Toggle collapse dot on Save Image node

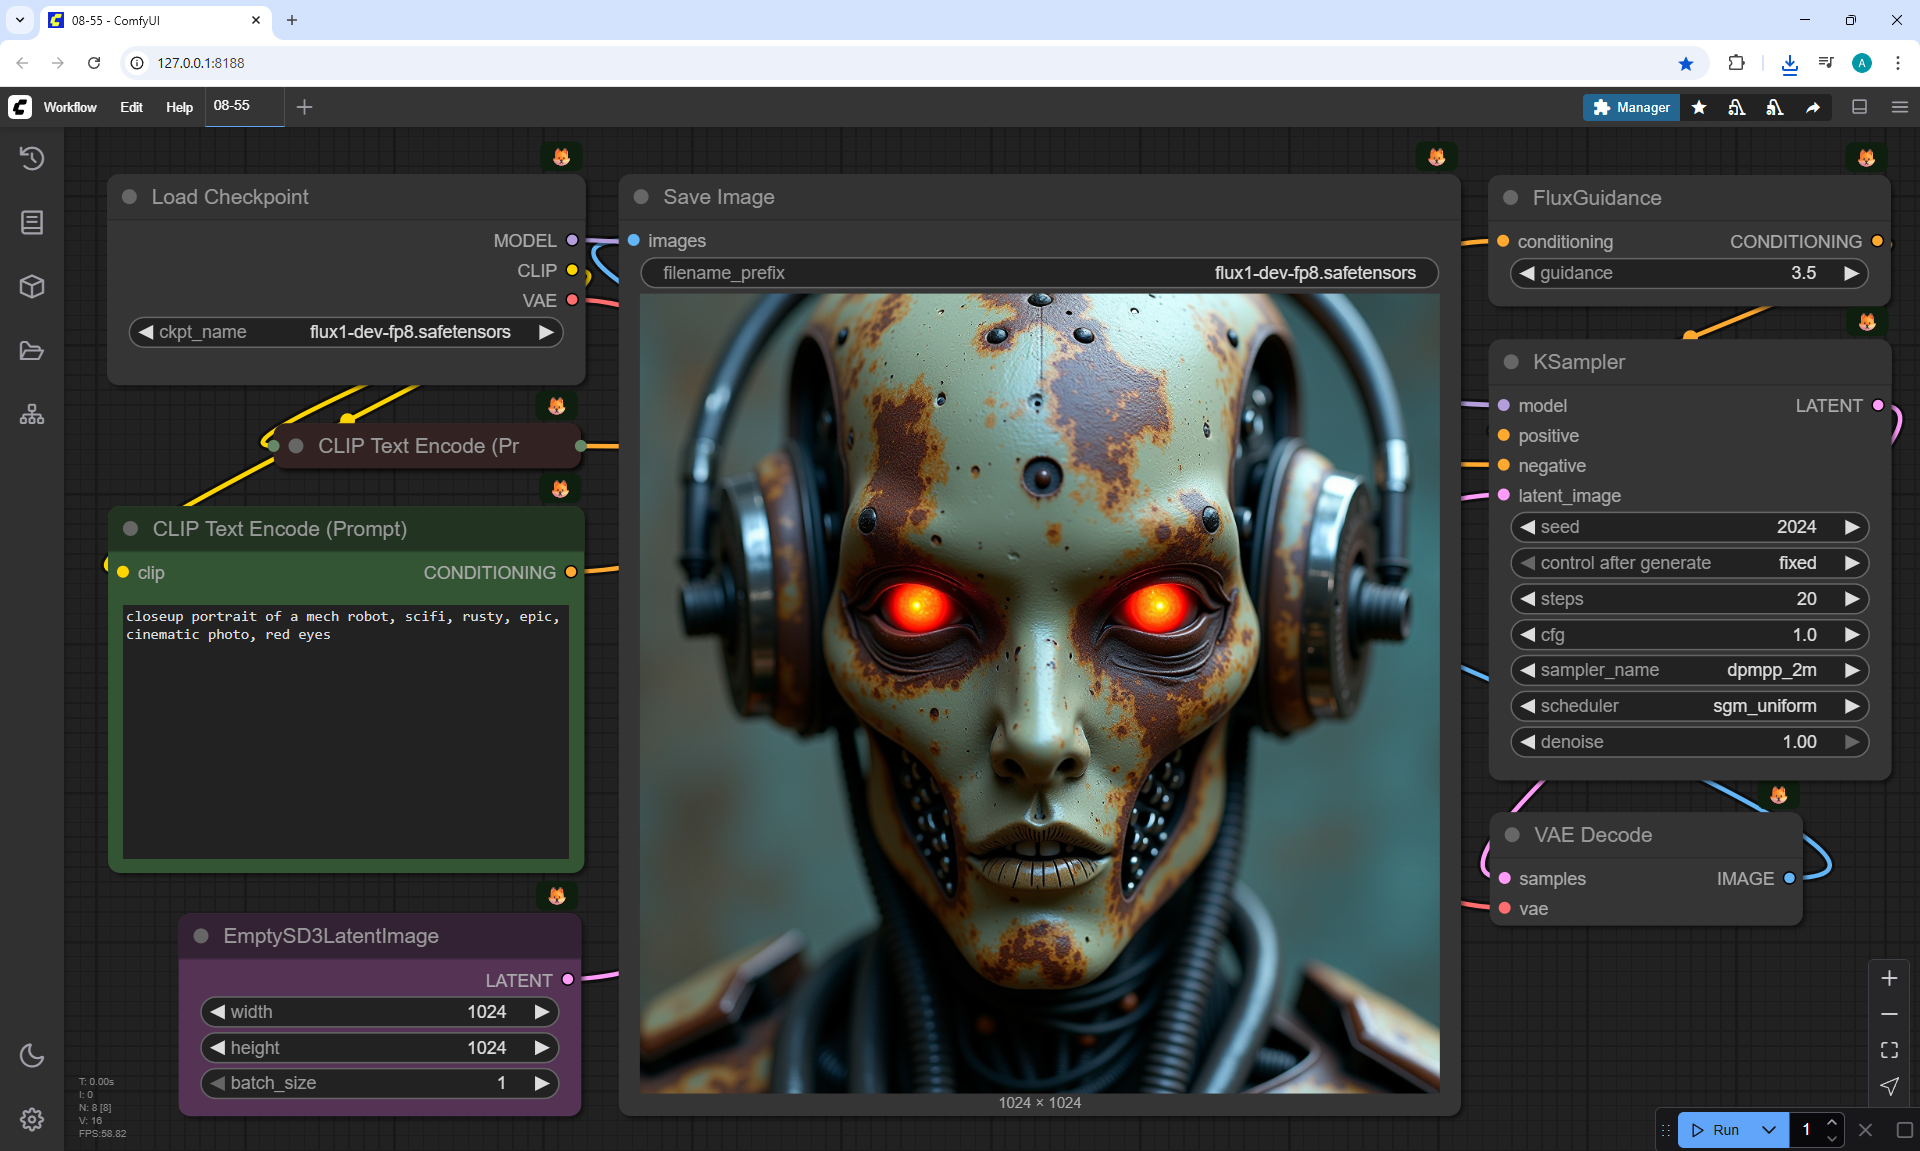point(642,197)
